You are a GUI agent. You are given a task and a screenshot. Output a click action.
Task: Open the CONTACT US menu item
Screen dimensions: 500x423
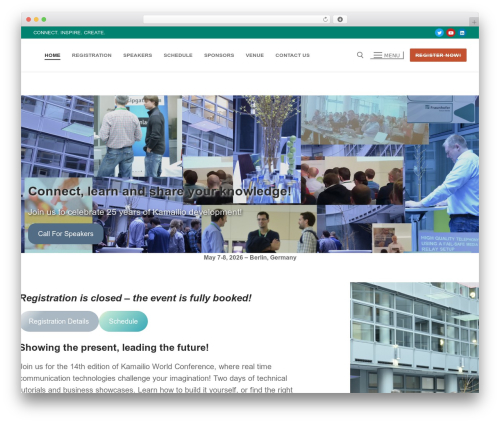pyautogui.click(x=293, y=55)
